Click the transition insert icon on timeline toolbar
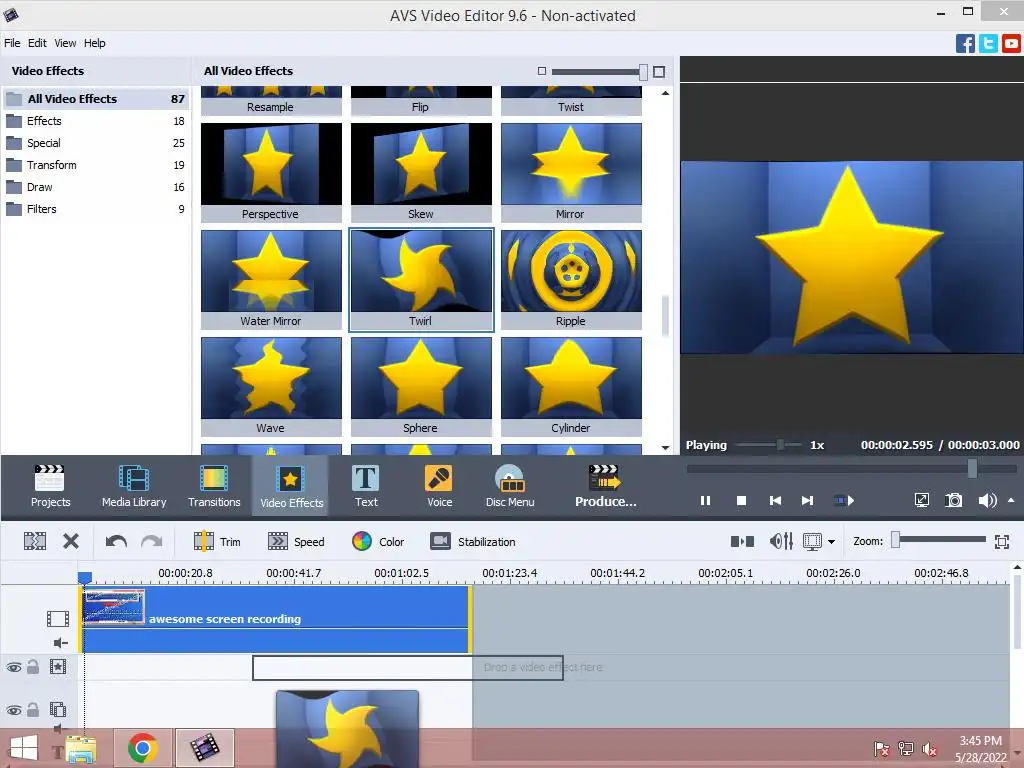 pos(743,541)
